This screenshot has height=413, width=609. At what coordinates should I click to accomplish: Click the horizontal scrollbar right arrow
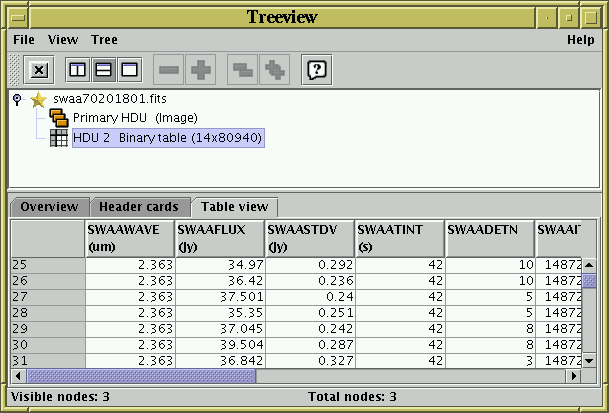coord(573,376)
